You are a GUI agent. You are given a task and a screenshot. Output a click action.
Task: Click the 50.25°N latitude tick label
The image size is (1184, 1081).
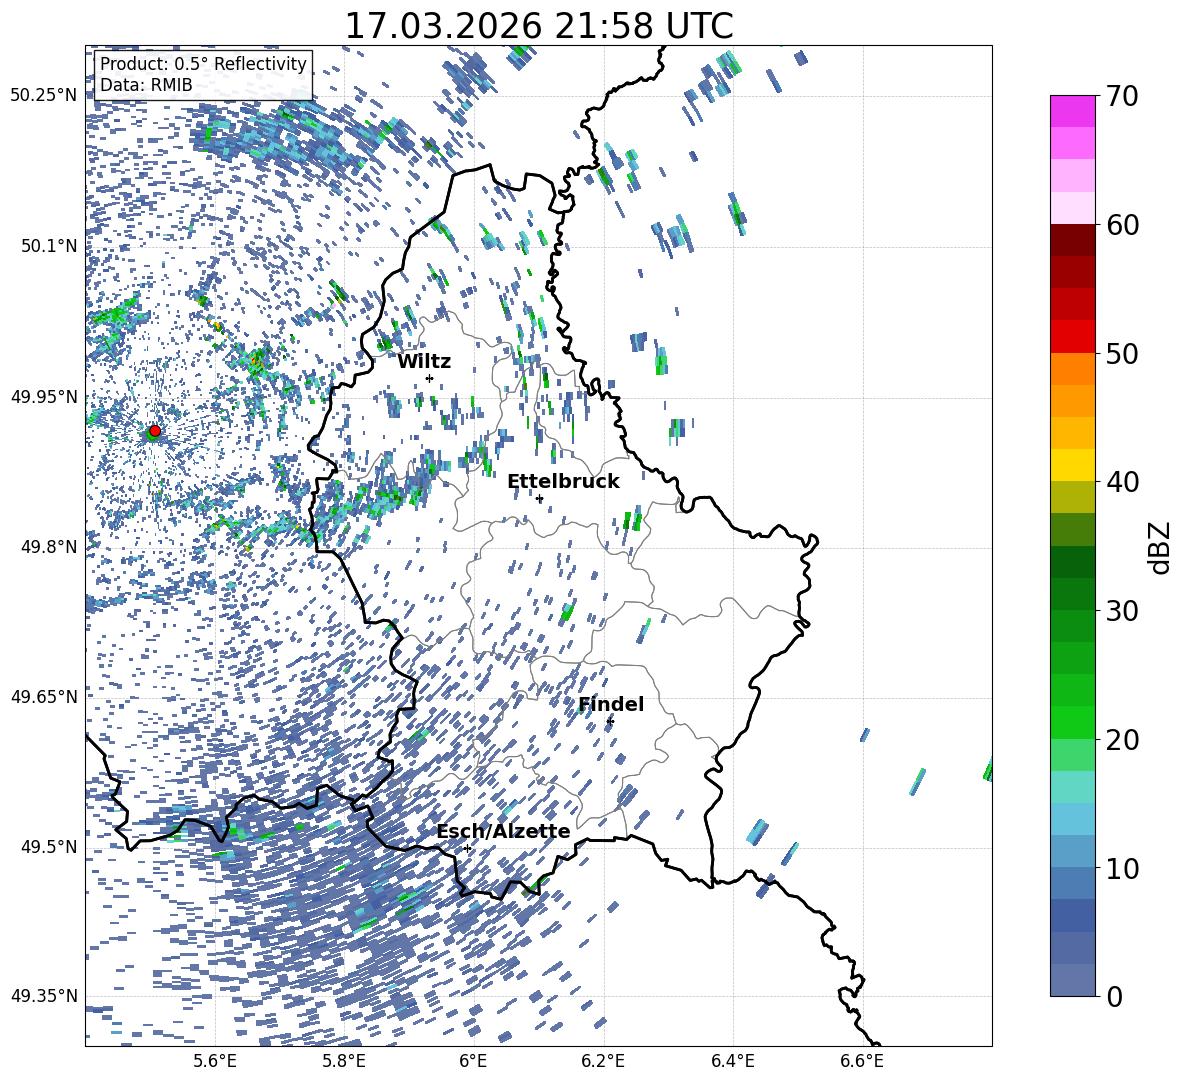click(x=45, y=95)
